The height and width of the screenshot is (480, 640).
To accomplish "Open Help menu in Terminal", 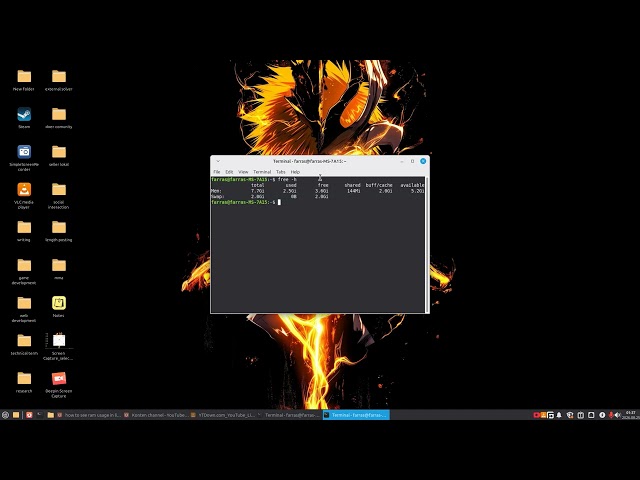I will (x=295, y=172).
